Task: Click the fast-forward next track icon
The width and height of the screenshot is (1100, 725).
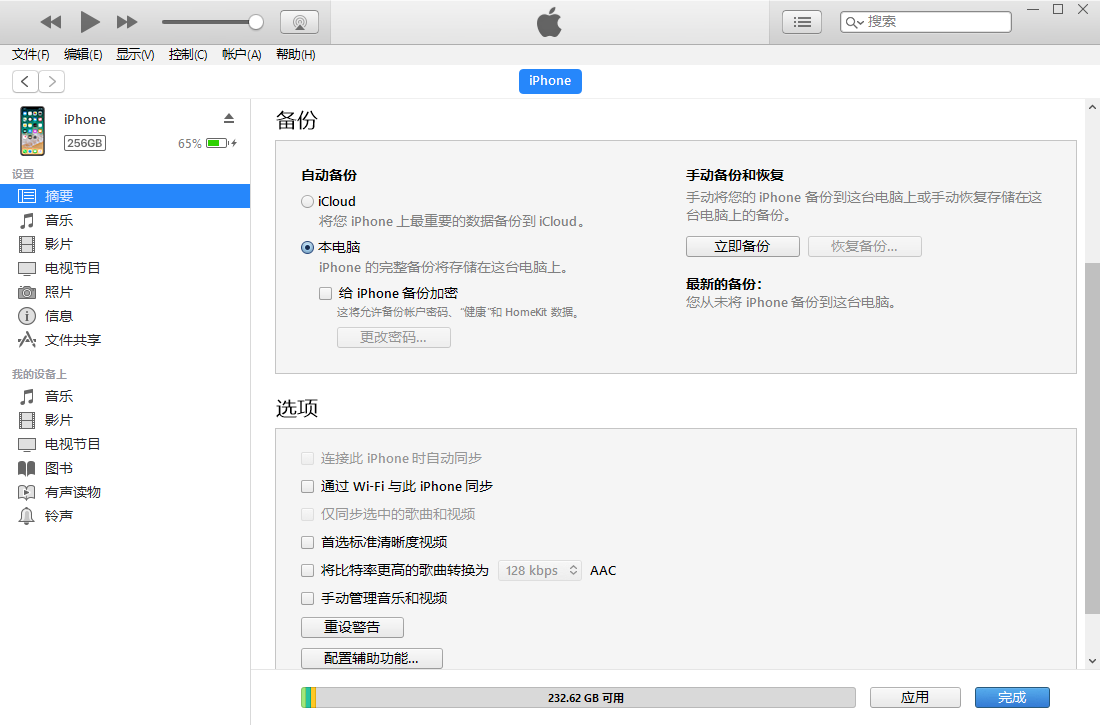Action: coord(127,22)
